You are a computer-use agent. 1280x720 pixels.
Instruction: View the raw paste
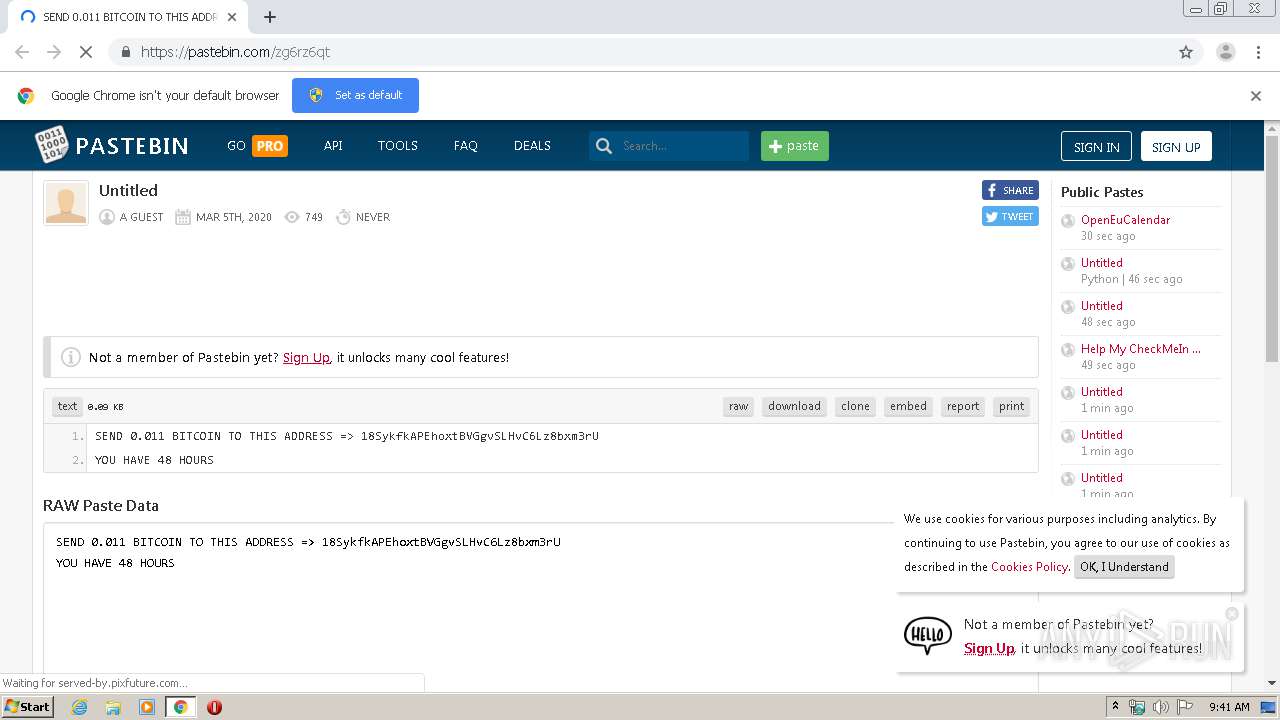point(738,406)
